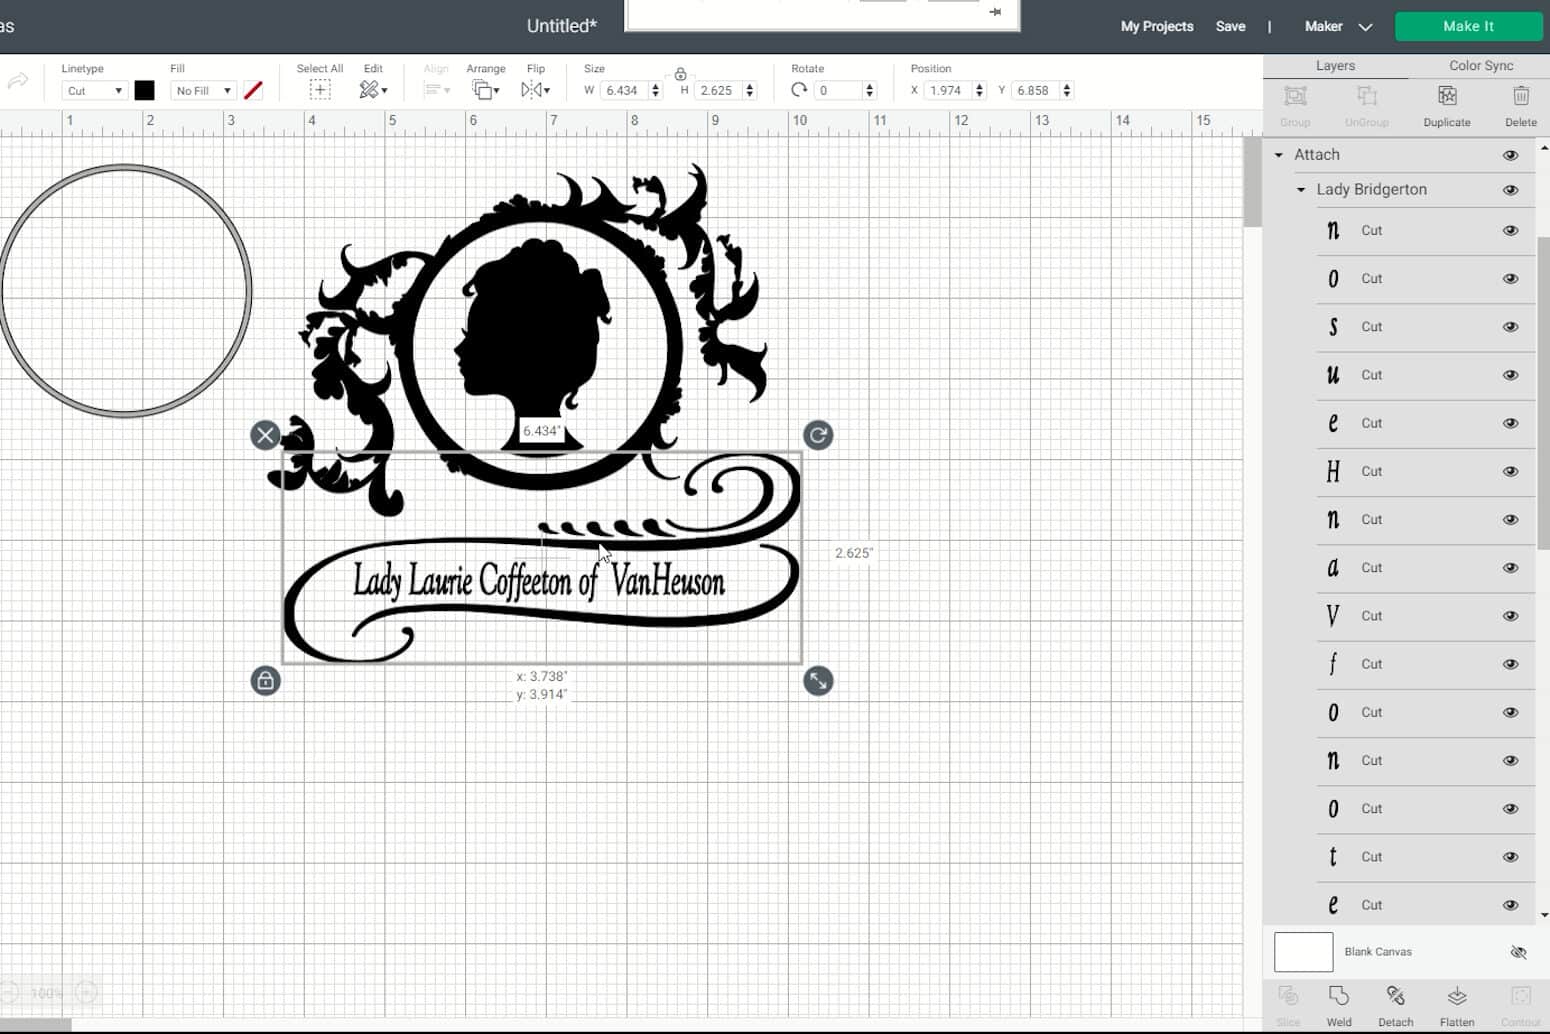Select the circle shape on canvas
Viewport: 1550px width, 1034px height.
click(125, 290)
